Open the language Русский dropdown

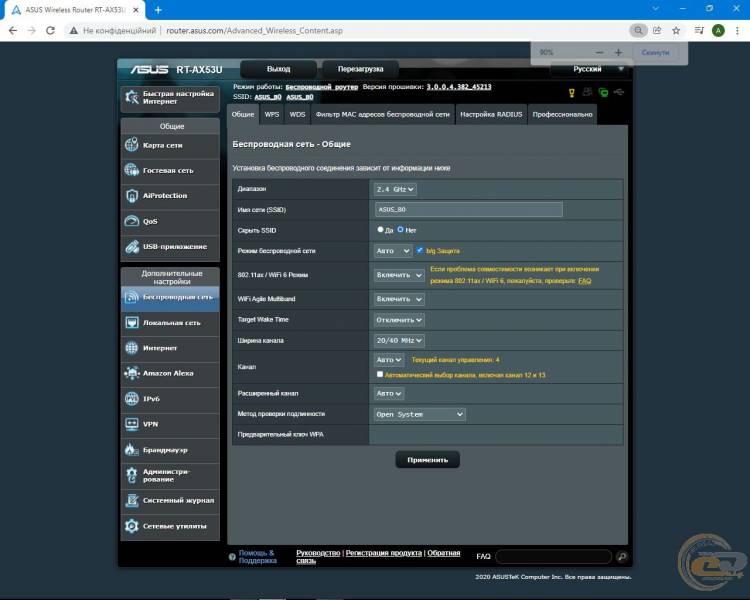(589, 69)
